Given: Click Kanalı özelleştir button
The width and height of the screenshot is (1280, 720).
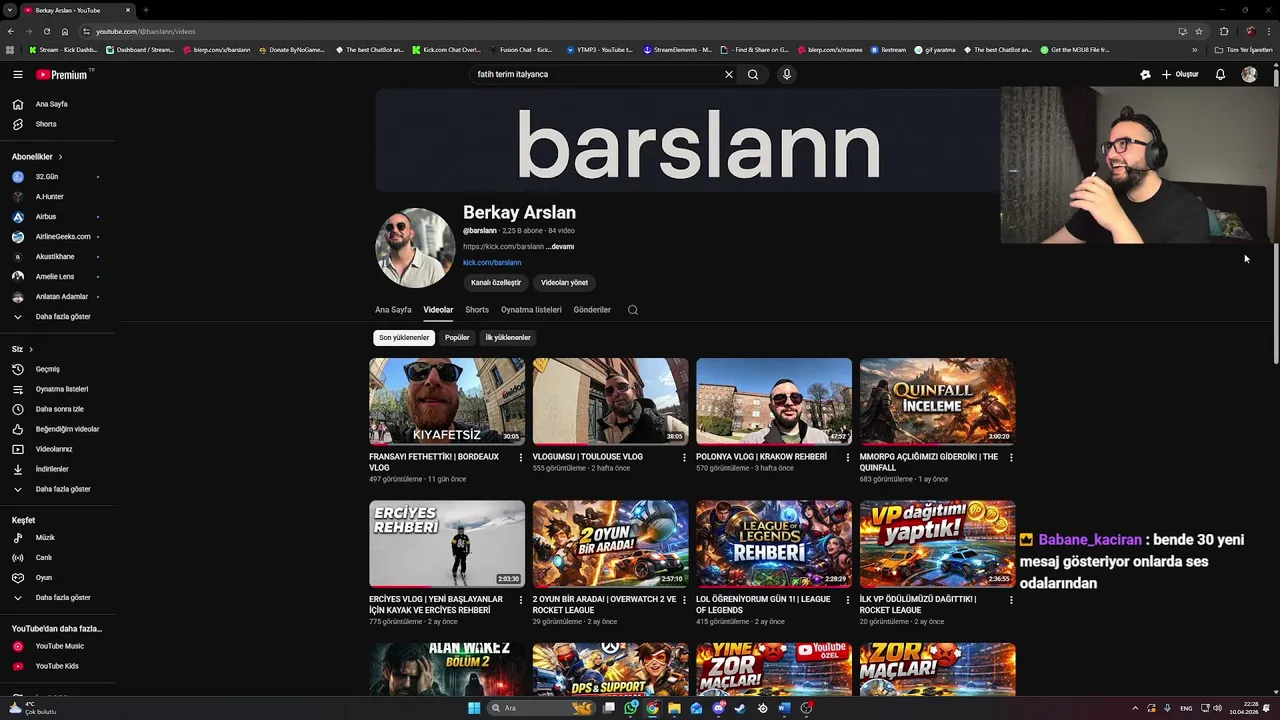Looking at the screenshot, I should (496, 283).
